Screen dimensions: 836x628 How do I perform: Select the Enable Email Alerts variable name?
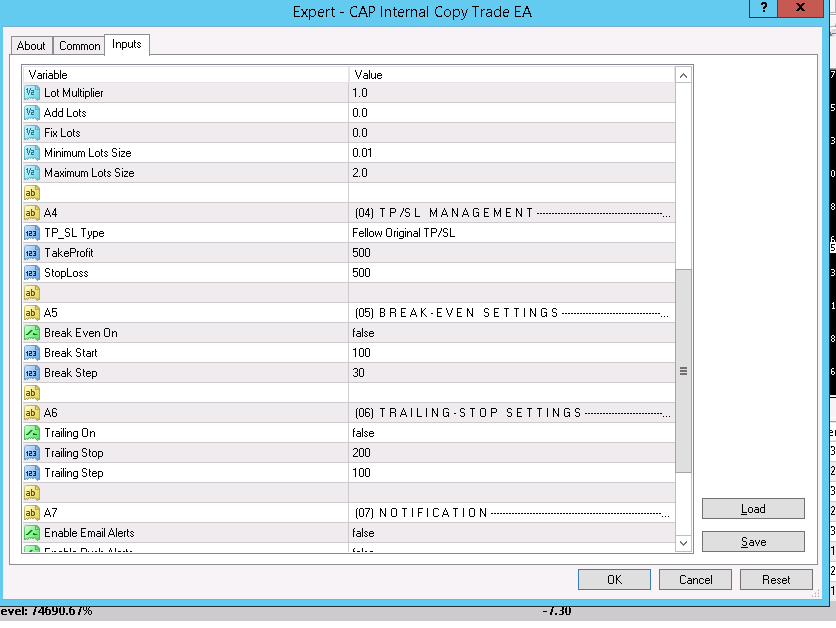[89, 533]
